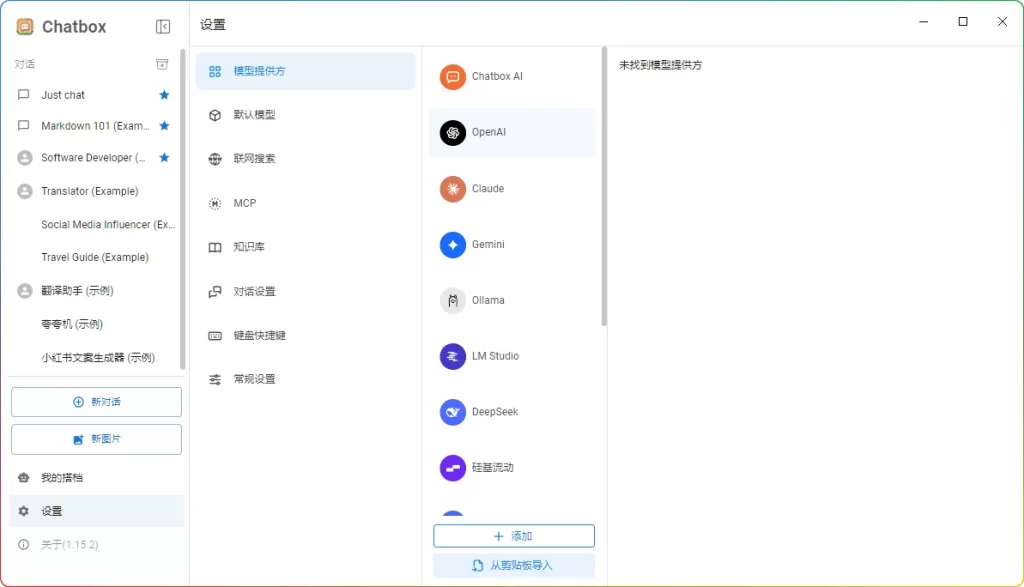1024x587 pixels.
Task: Click the Chatbox logo icon
Action: [x=25, y=26]
